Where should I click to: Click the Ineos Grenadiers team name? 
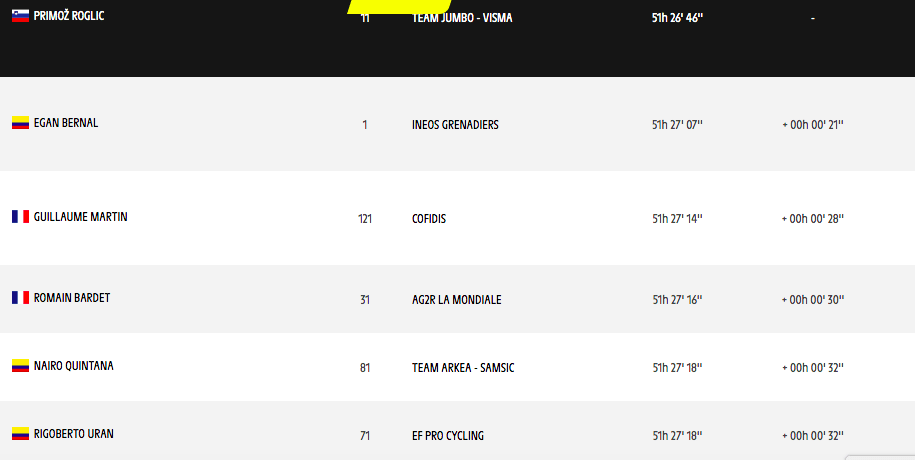455,125
